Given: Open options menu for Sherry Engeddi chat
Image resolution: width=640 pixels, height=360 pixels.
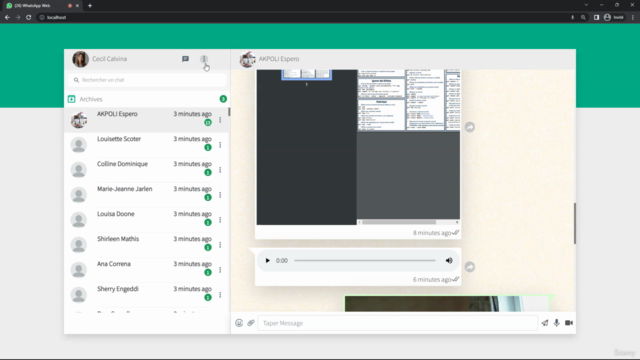Looking at the screenshot, I should coord(220,294).
